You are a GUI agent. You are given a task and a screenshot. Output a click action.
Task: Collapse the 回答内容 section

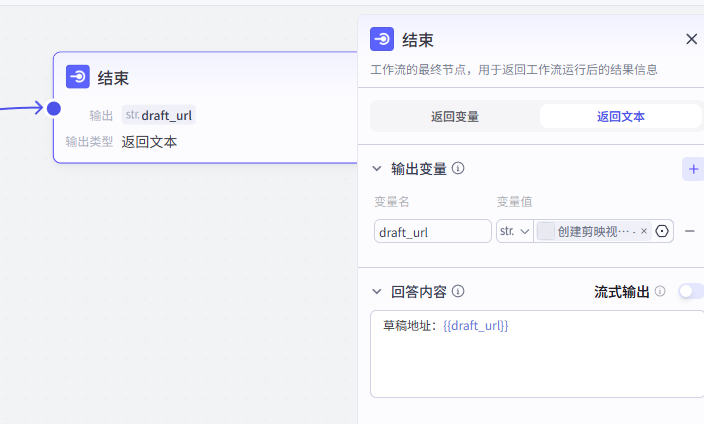pyautogui.click(x=377, y=291)
